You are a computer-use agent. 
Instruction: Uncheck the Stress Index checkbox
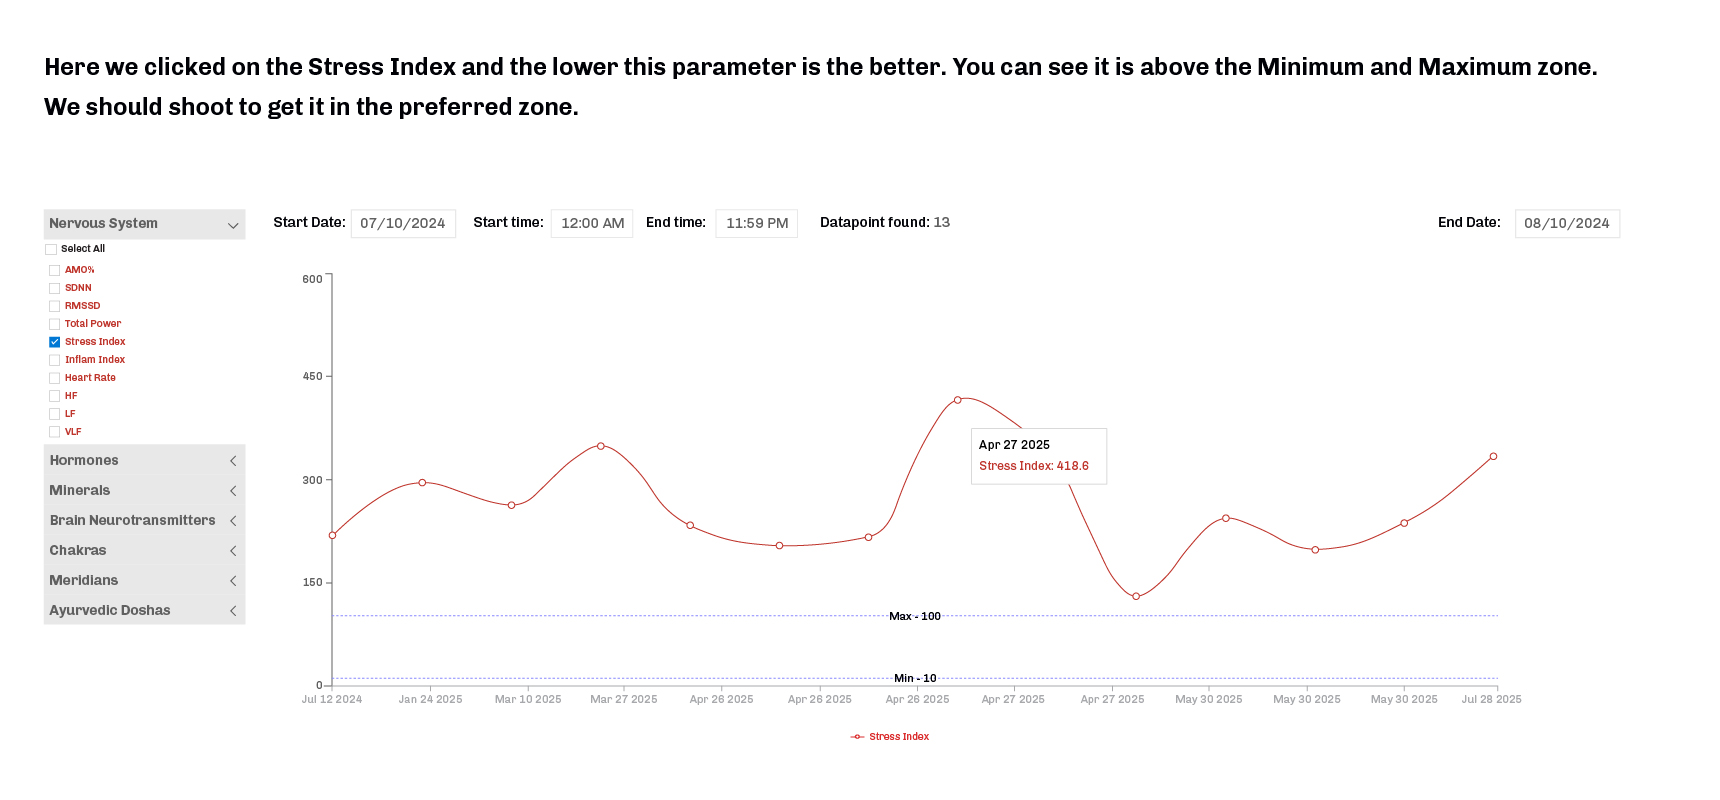55,342
